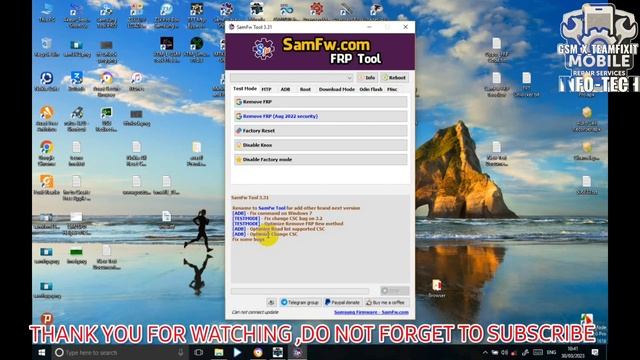Click the SamFw gear logo in the banner
The width and height of the screenshot is (640, 360).
tap(263, 49)
